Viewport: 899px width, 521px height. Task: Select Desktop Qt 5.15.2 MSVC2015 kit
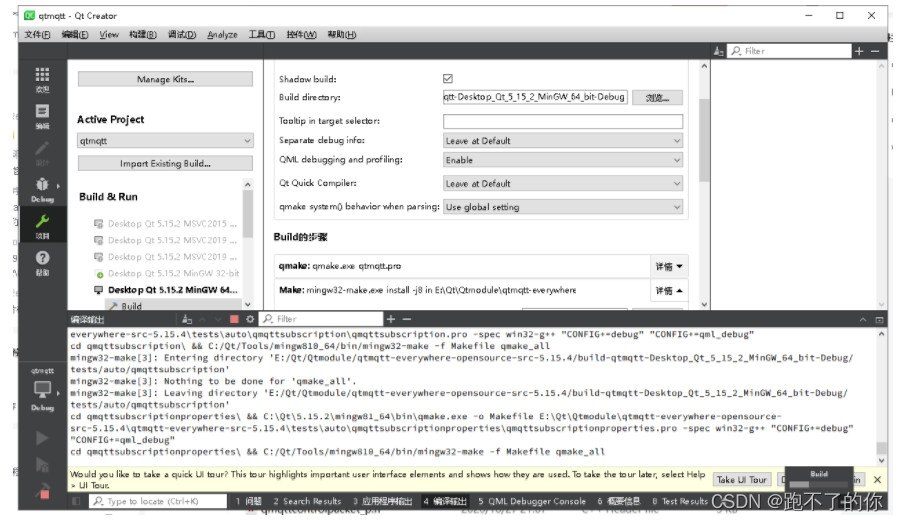(x=166, y=224)
